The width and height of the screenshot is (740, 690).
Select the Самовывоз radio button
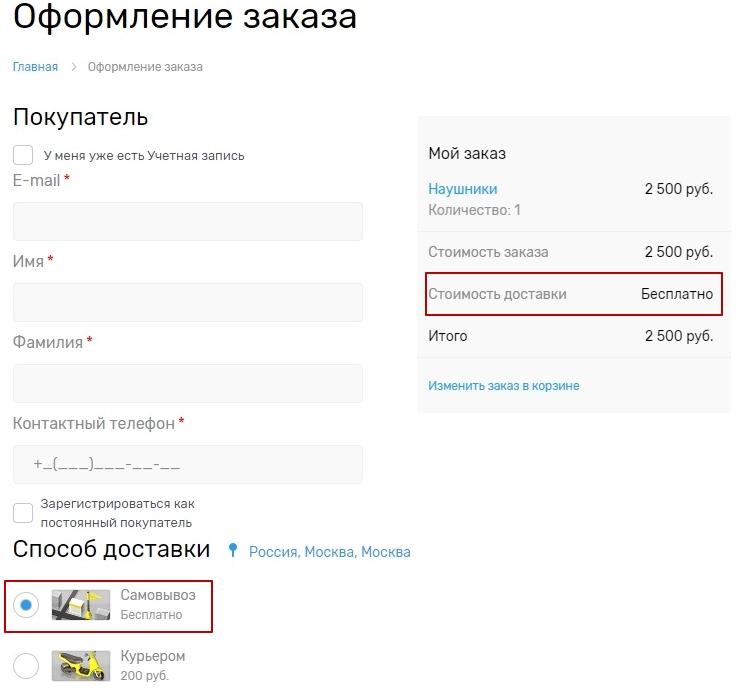[26, 605]
